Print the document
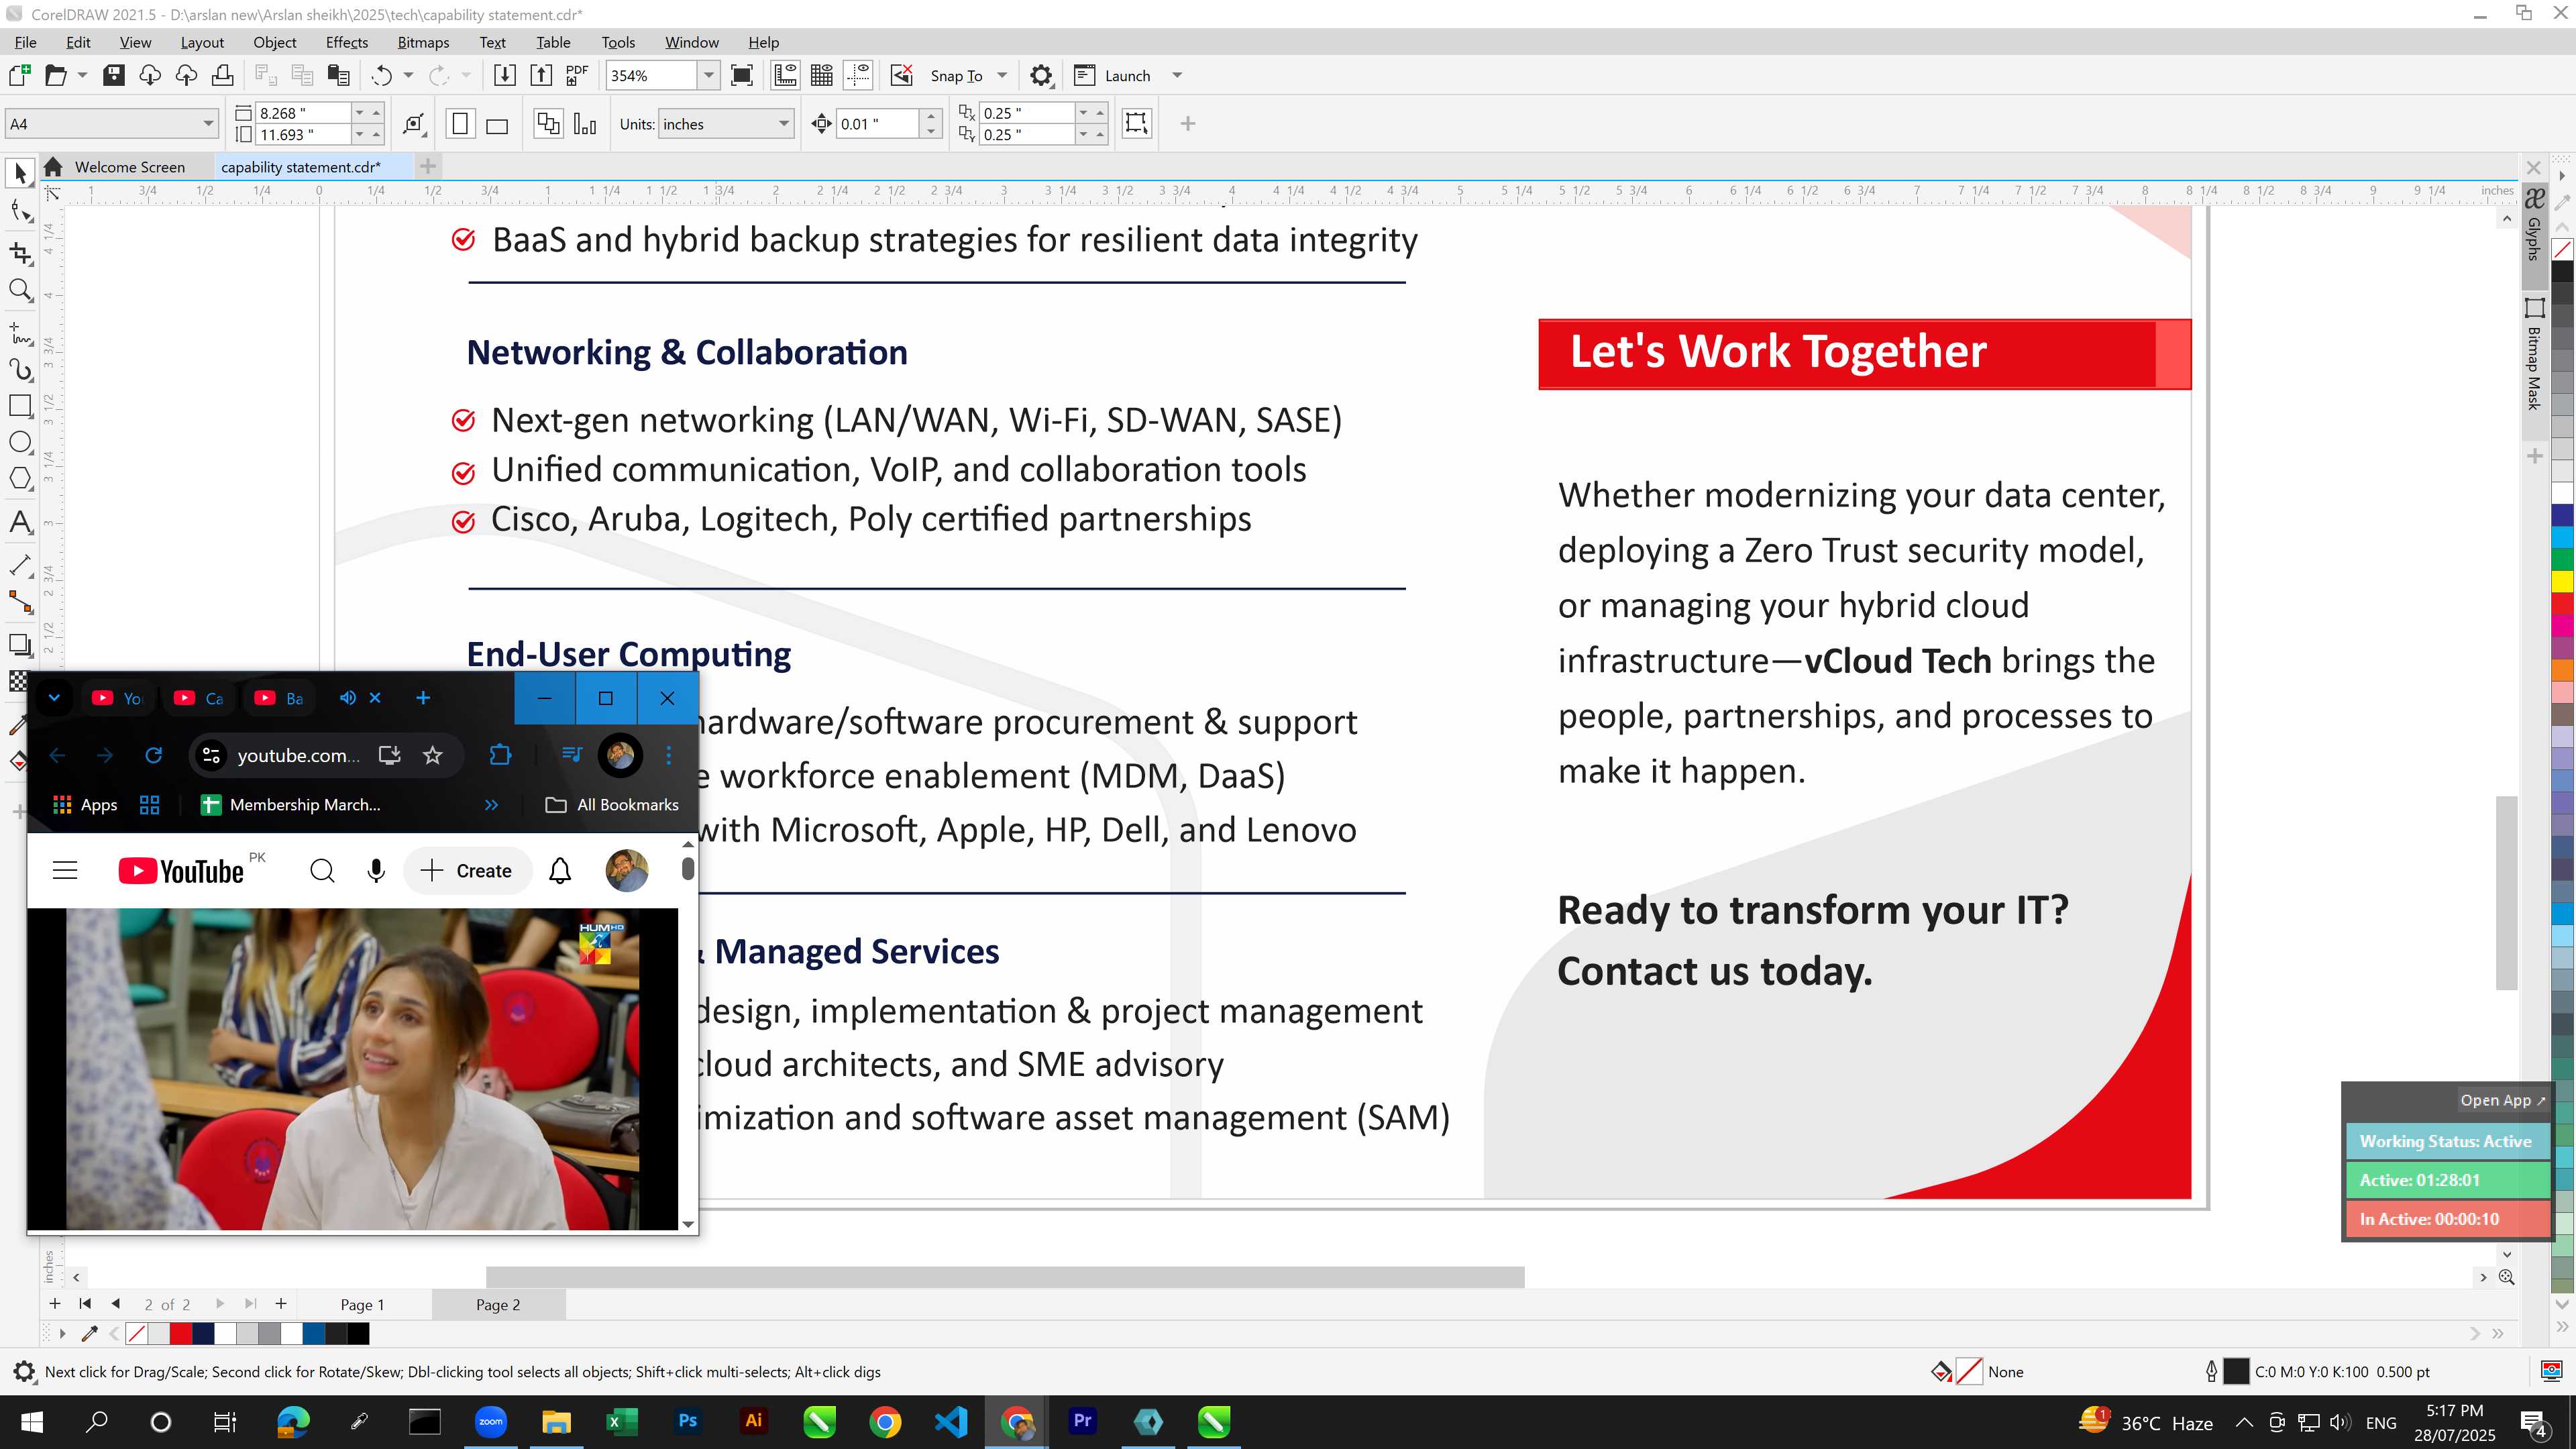 click(x=223, y=76)
